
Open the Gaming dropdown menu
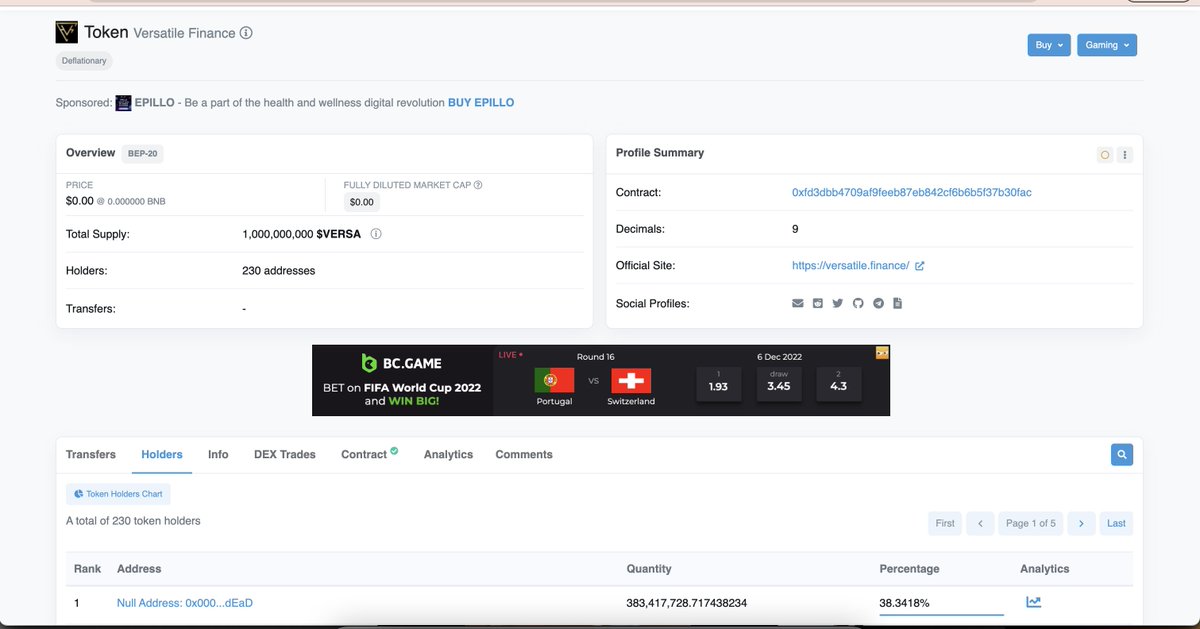(x=1107, y=44)
